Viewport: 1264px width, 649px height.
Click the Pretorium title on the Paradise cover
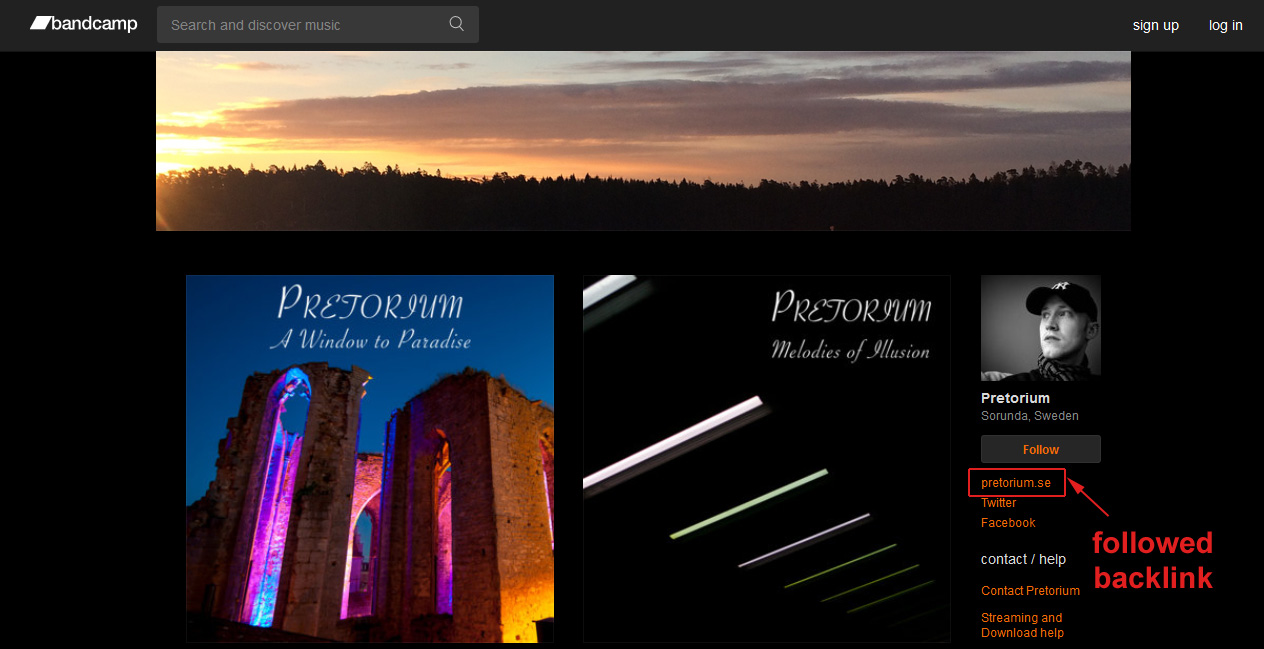click(x=370, y=303)
